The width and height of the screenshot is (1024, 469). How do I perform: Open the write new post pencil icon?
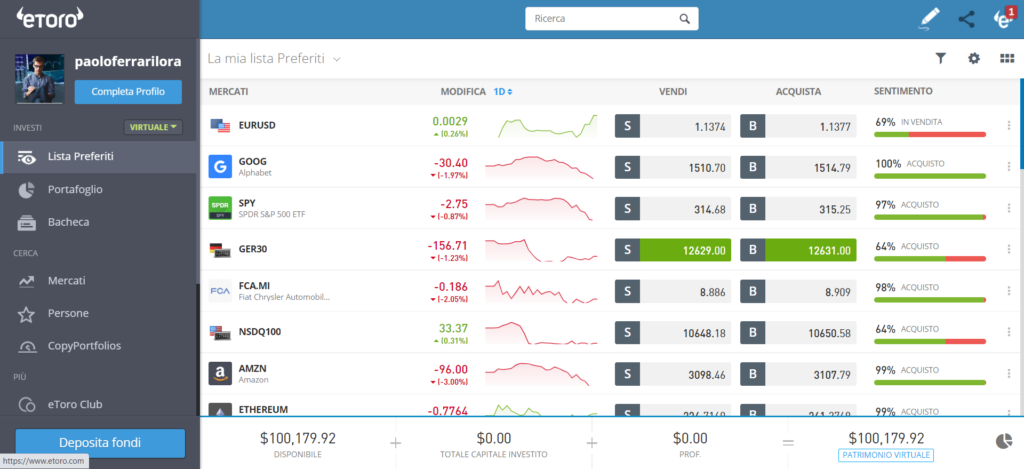[x=929, y=19]
